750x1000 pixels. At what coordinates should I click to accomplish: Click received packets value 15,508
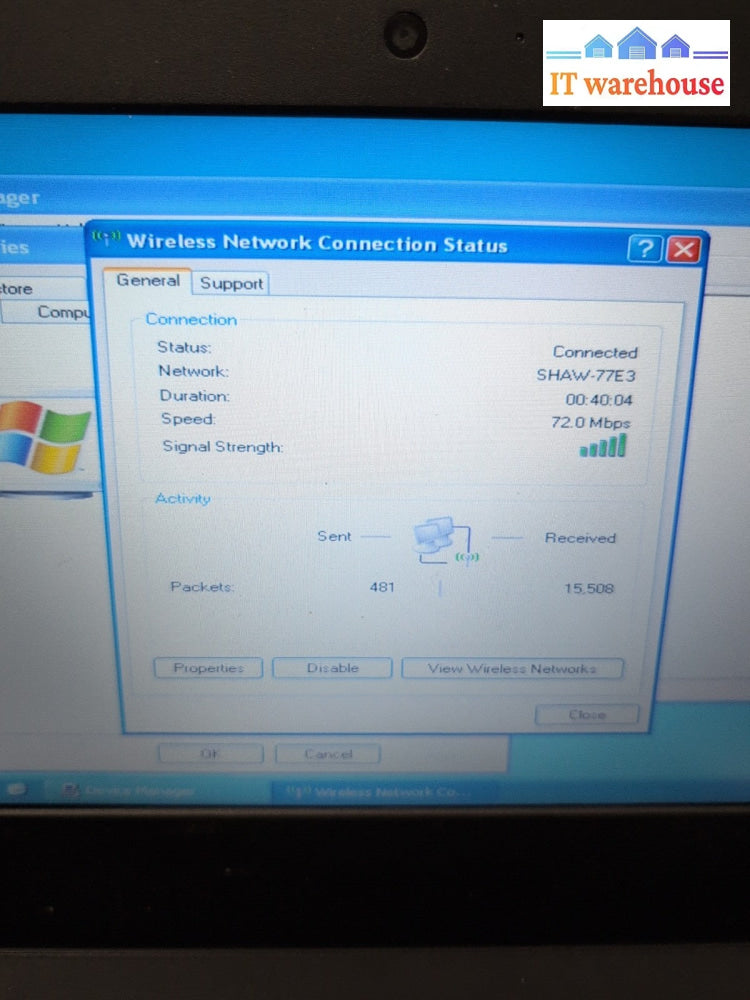[x=589, y=588]
